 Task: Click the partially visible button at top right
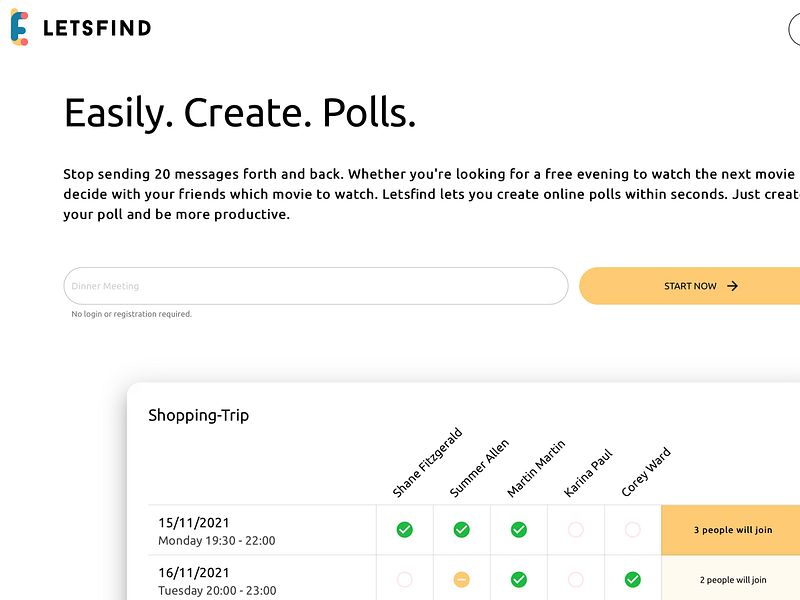794,30
